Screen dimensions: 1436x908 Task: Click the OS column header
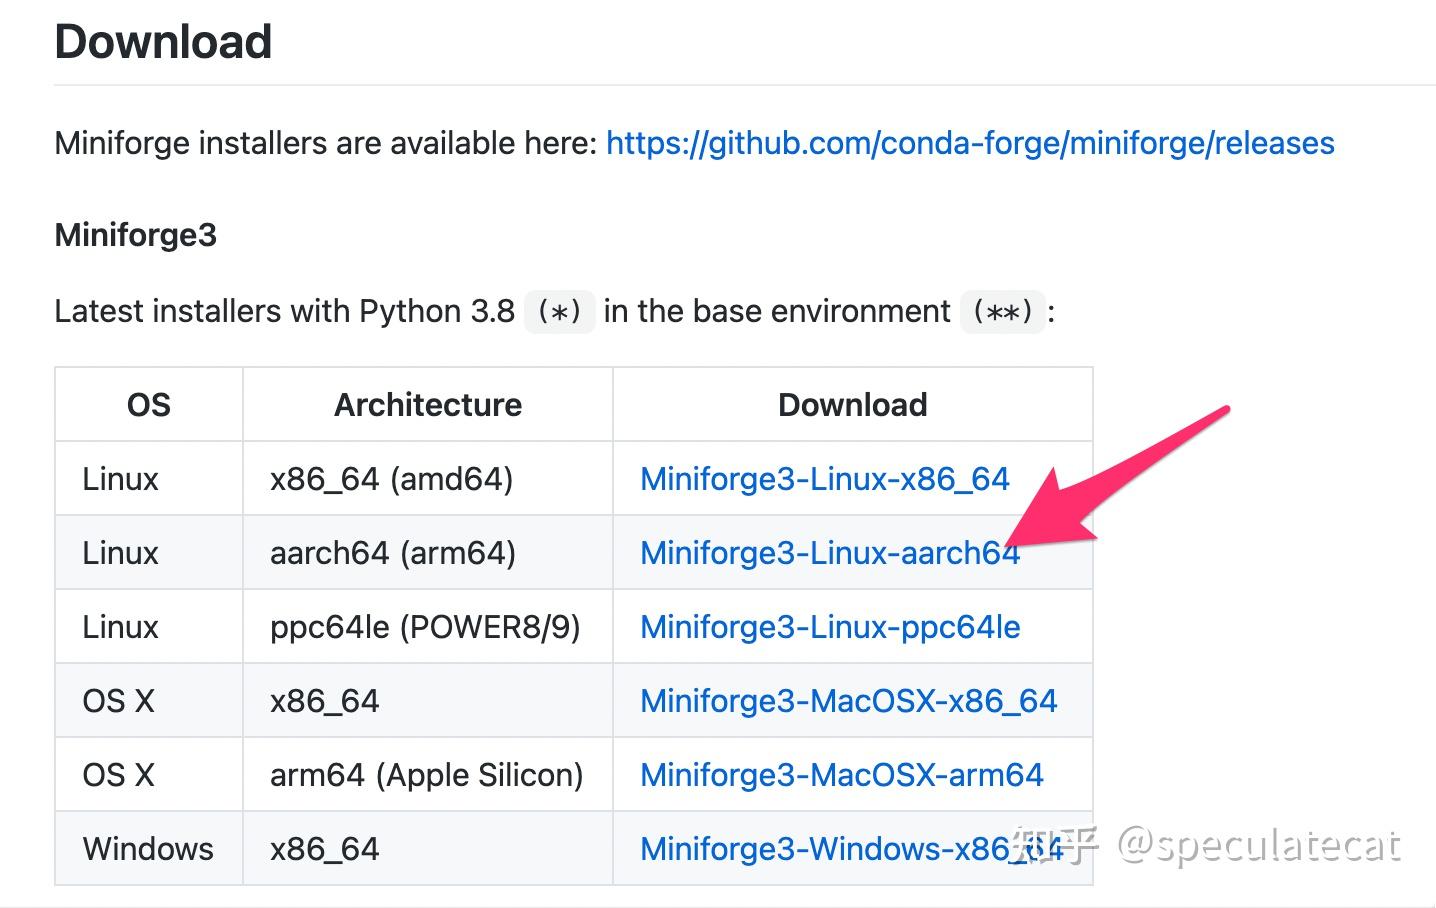(149, 405)
